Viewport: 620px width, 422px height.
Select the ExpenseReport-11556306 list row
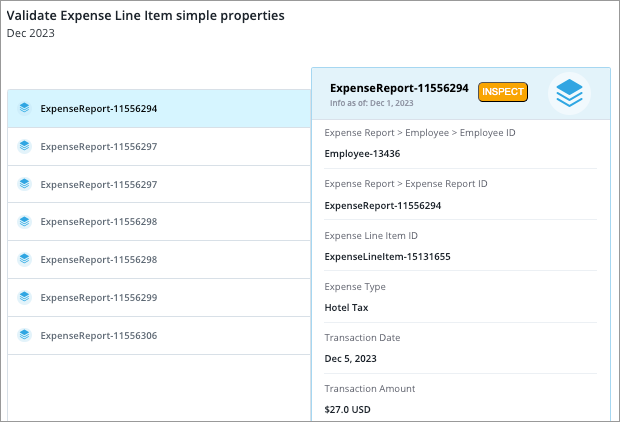[x=159, y=335]
